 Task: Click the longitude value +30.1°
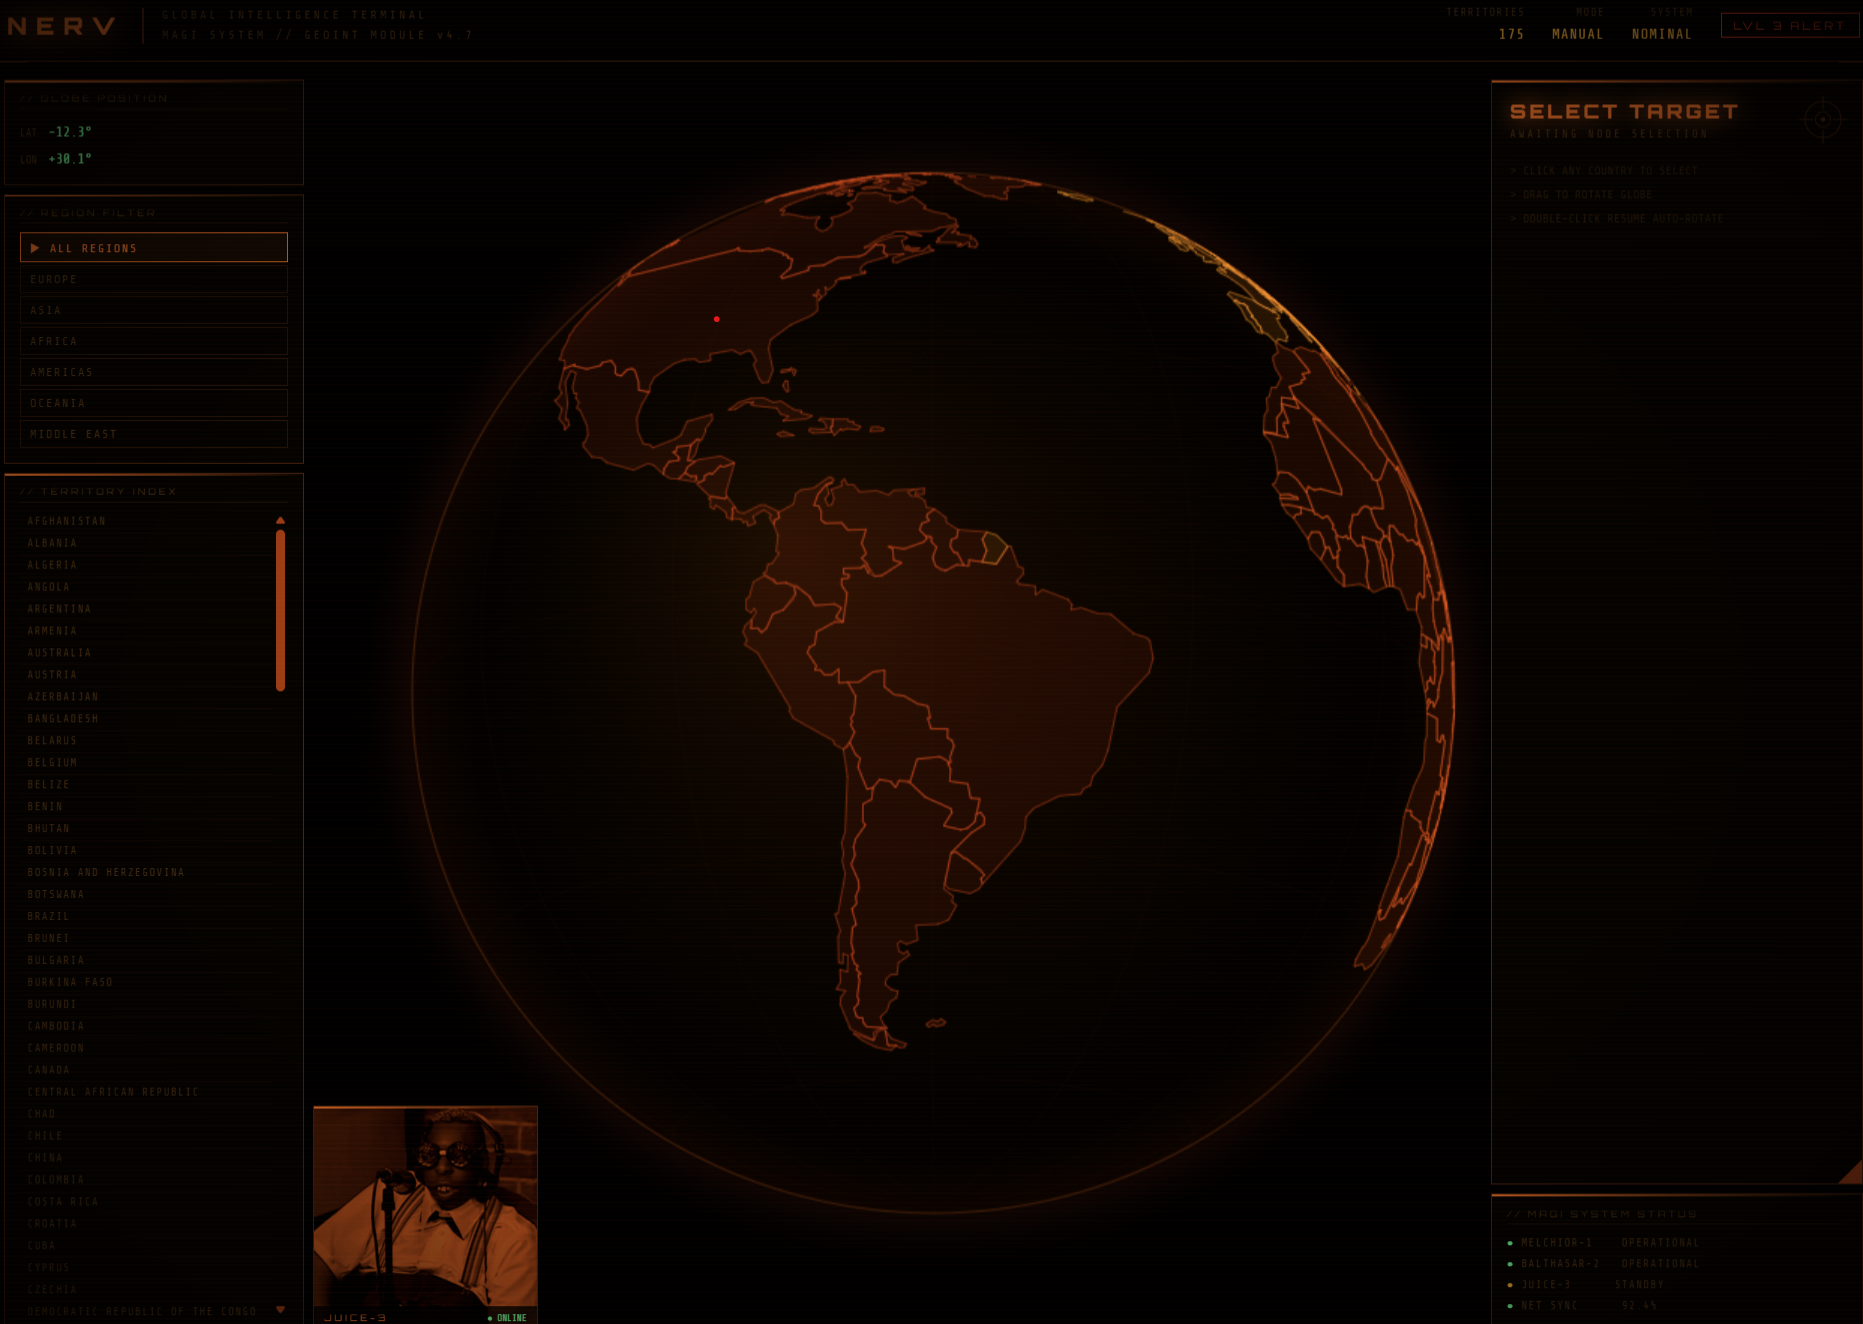coord(70,159)
